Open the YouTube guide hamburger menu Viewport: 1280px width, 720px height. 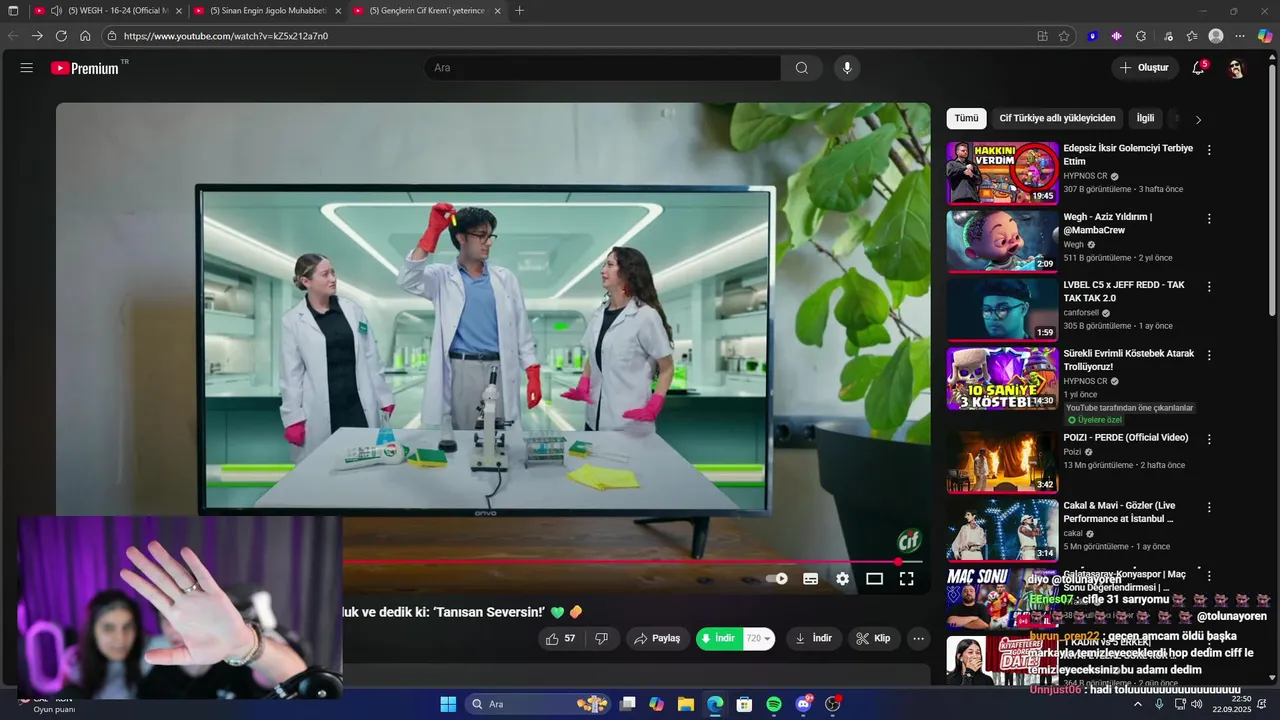[27, 68]
